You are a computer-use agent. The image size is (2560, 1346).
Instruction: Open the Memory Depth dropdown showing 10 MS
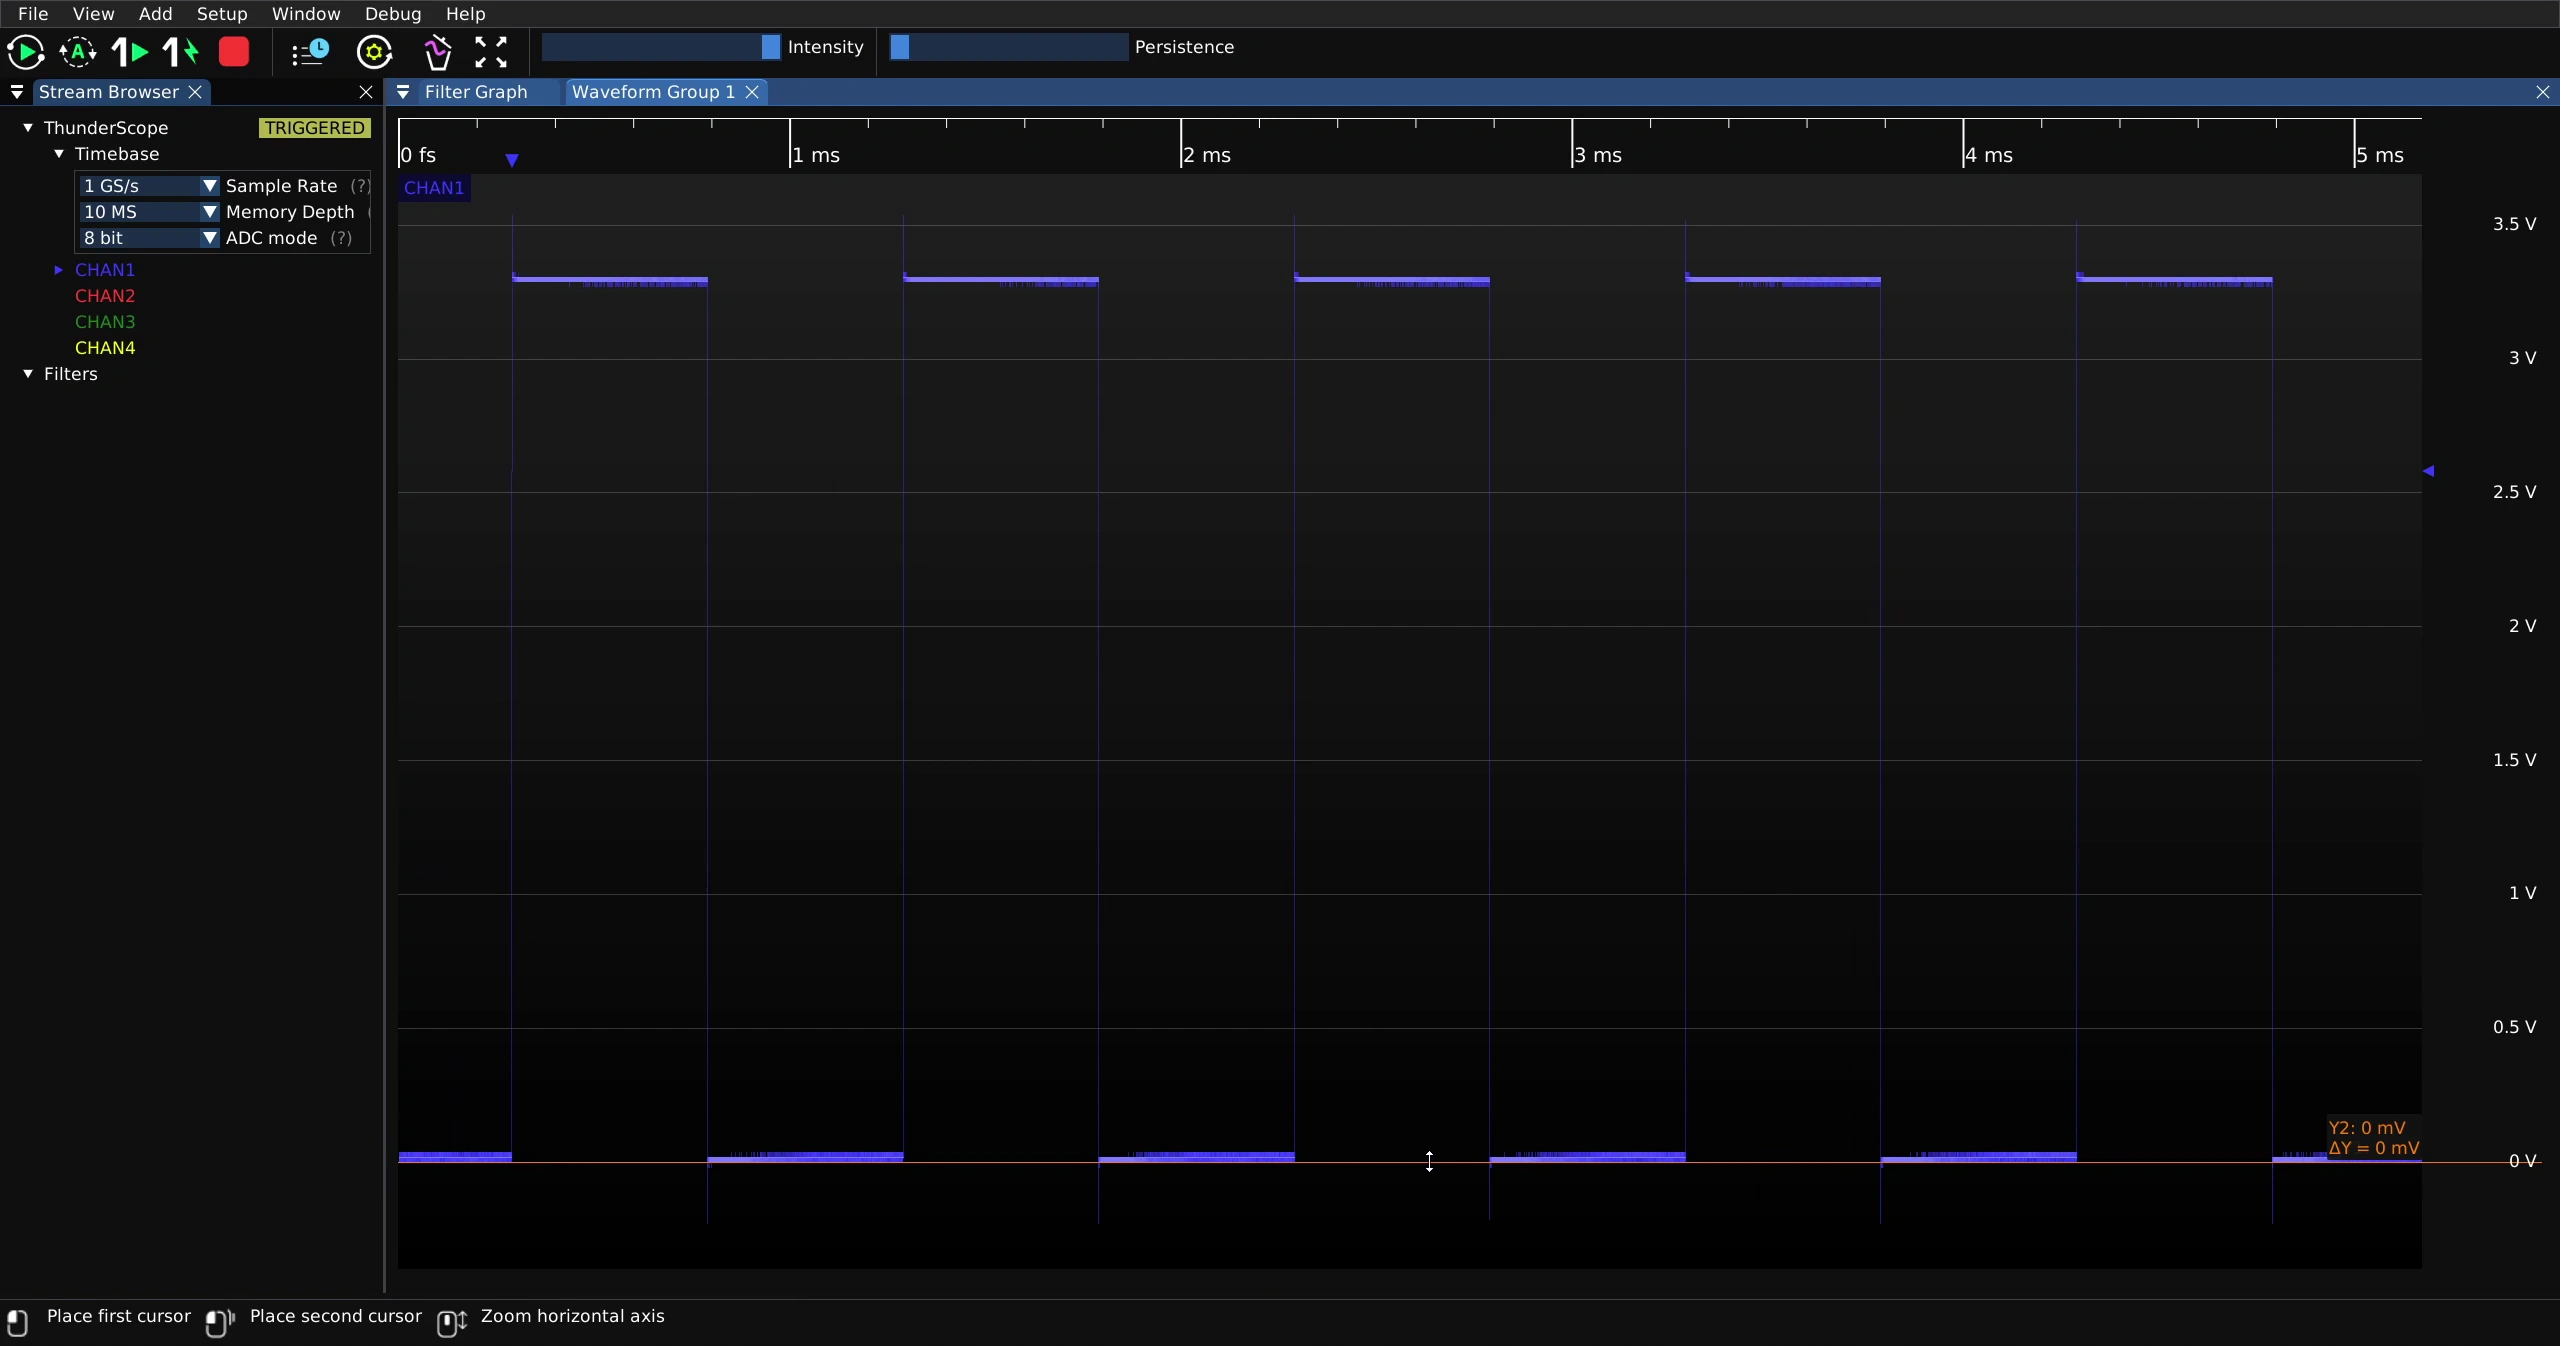click(149, 212)
